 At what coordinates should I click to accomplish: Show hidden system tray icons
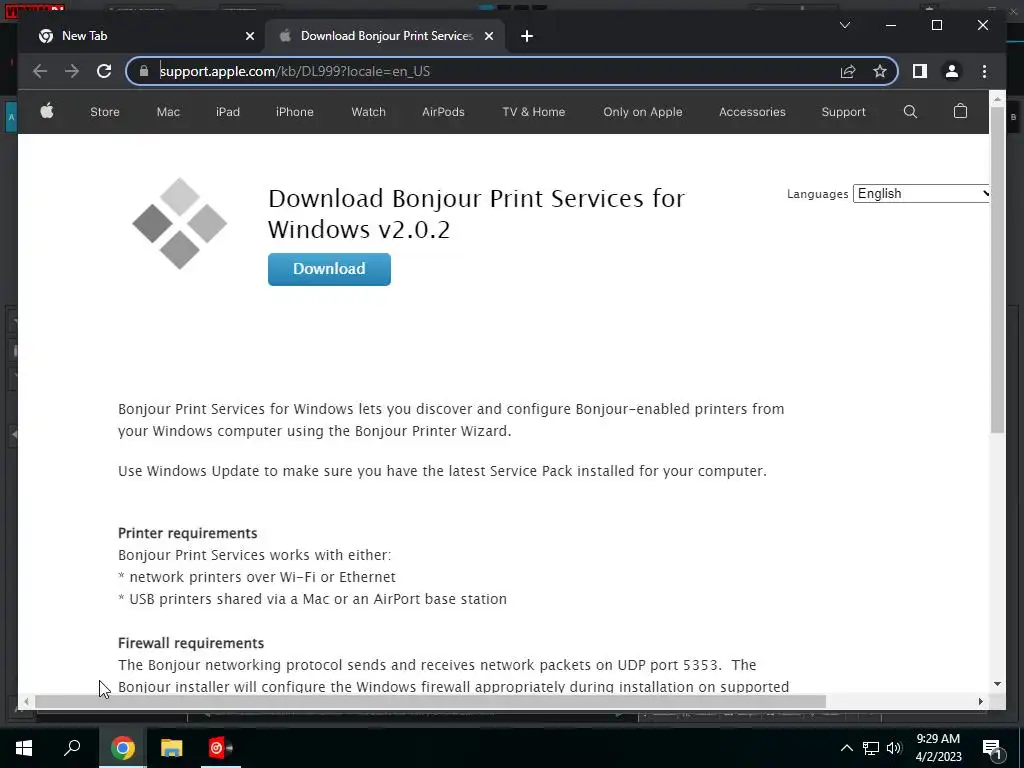[x=846, y=748]
